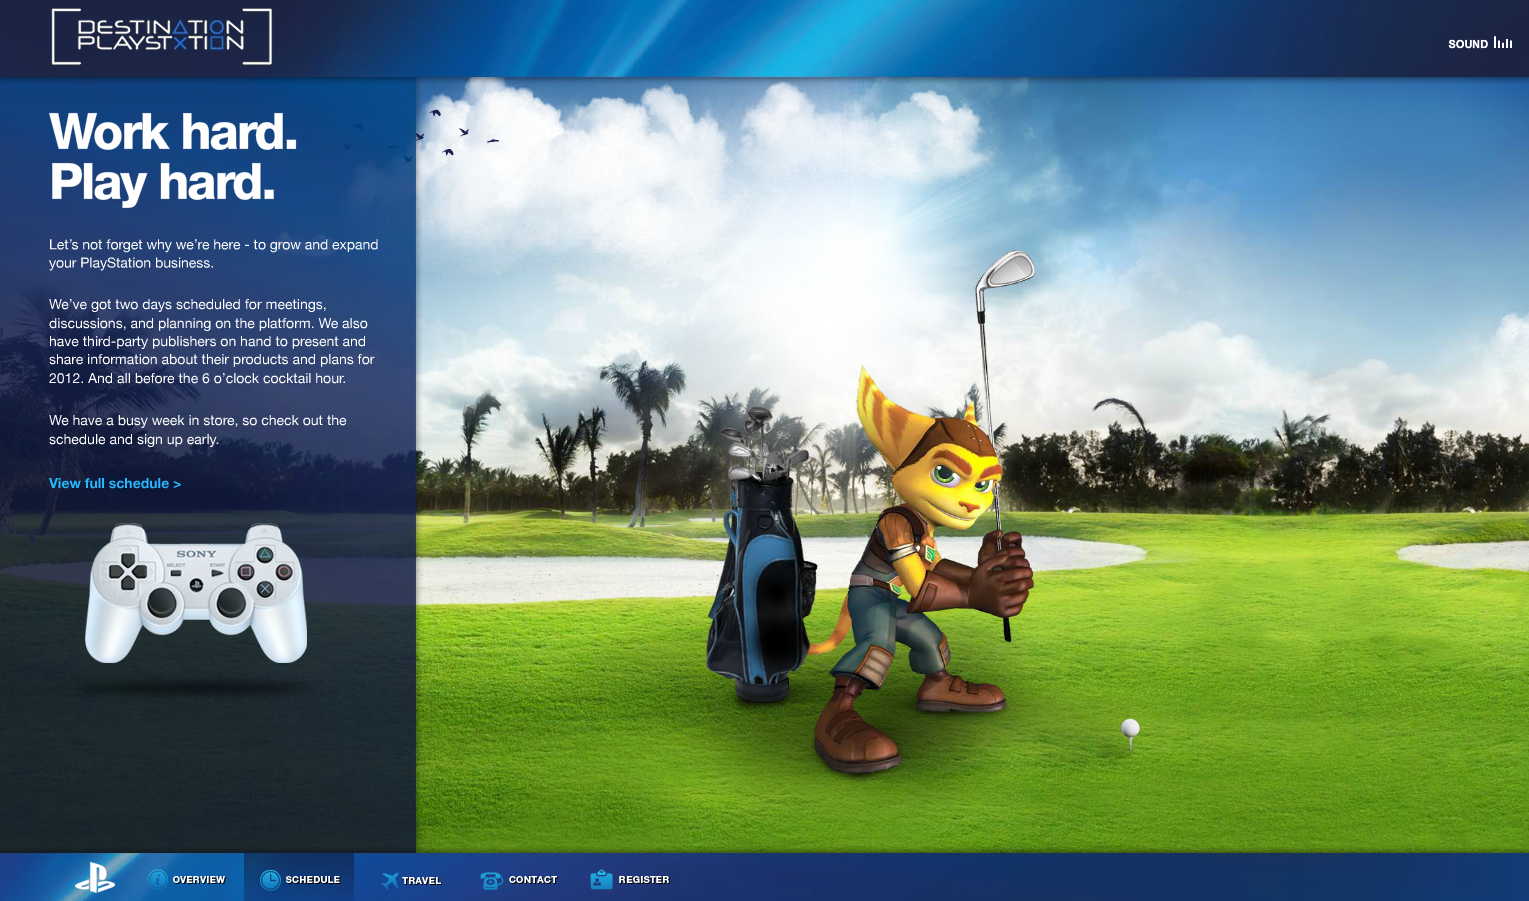Click the paragraph starting "We've got two days"
The image size is (1529, 901).
(x=212, y=341)
